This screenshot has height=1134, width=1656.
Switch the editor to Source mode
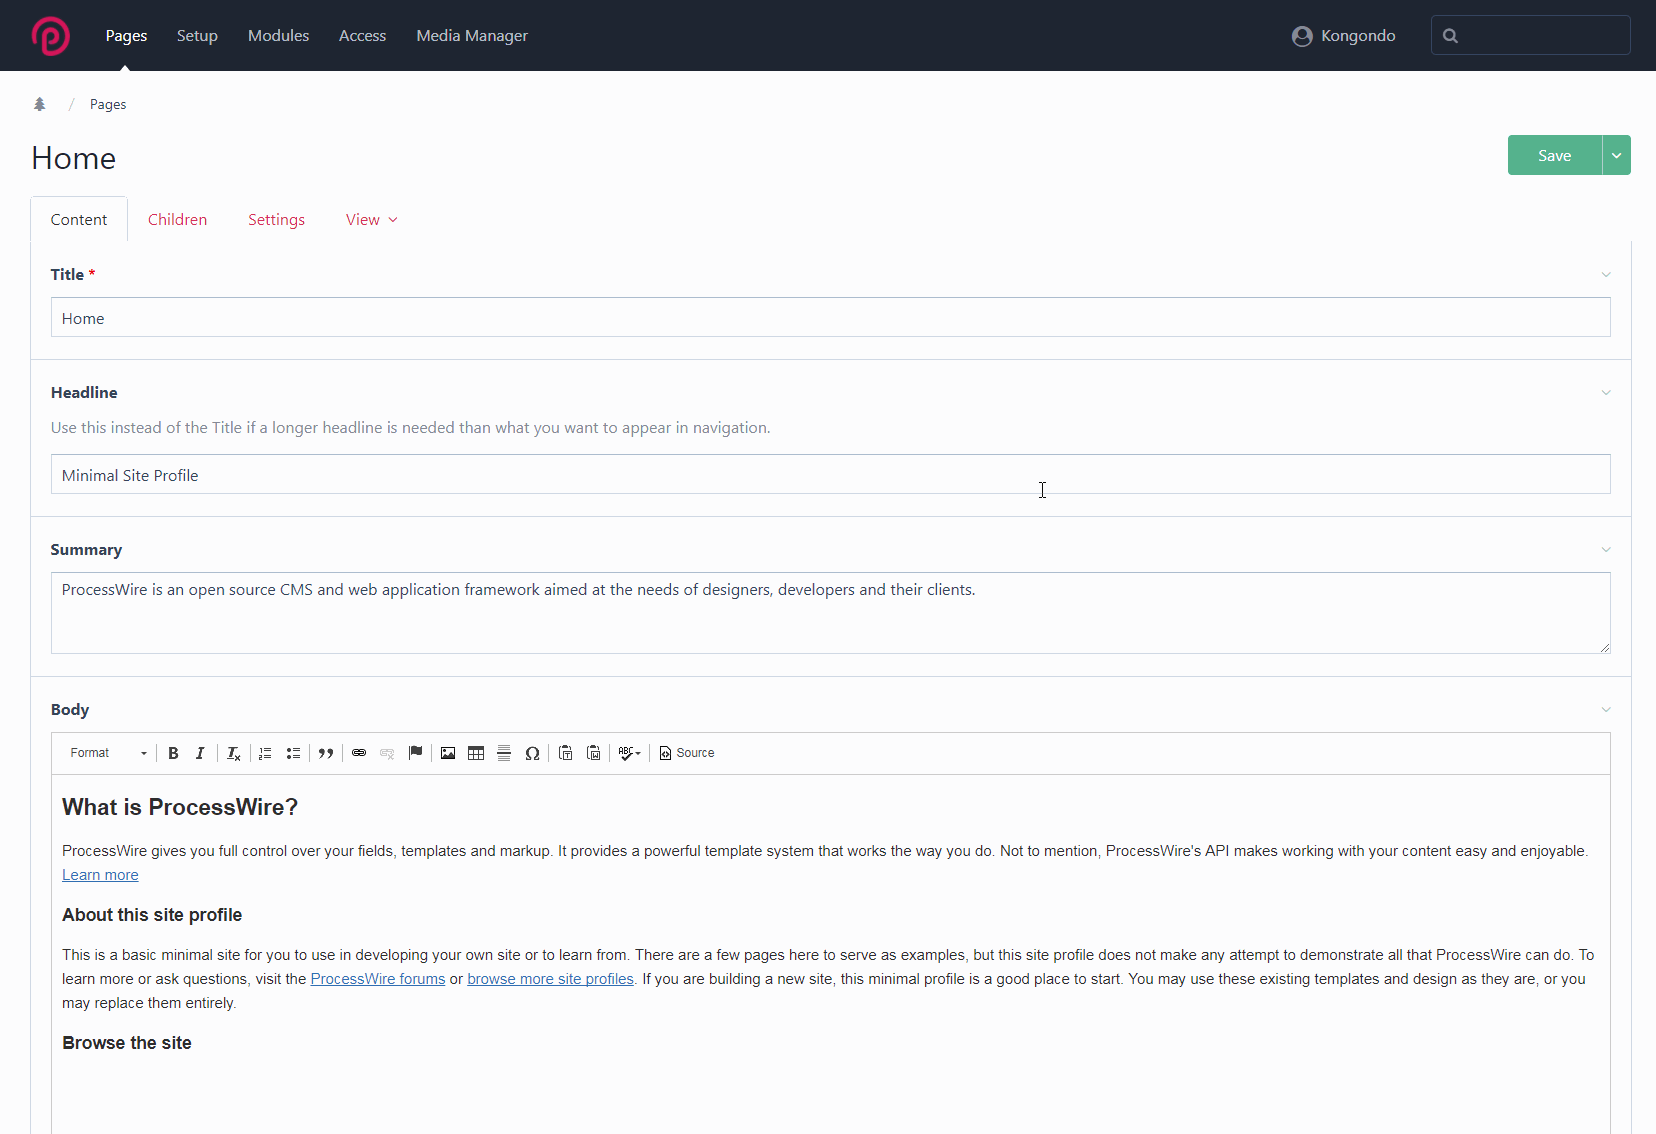687,753
